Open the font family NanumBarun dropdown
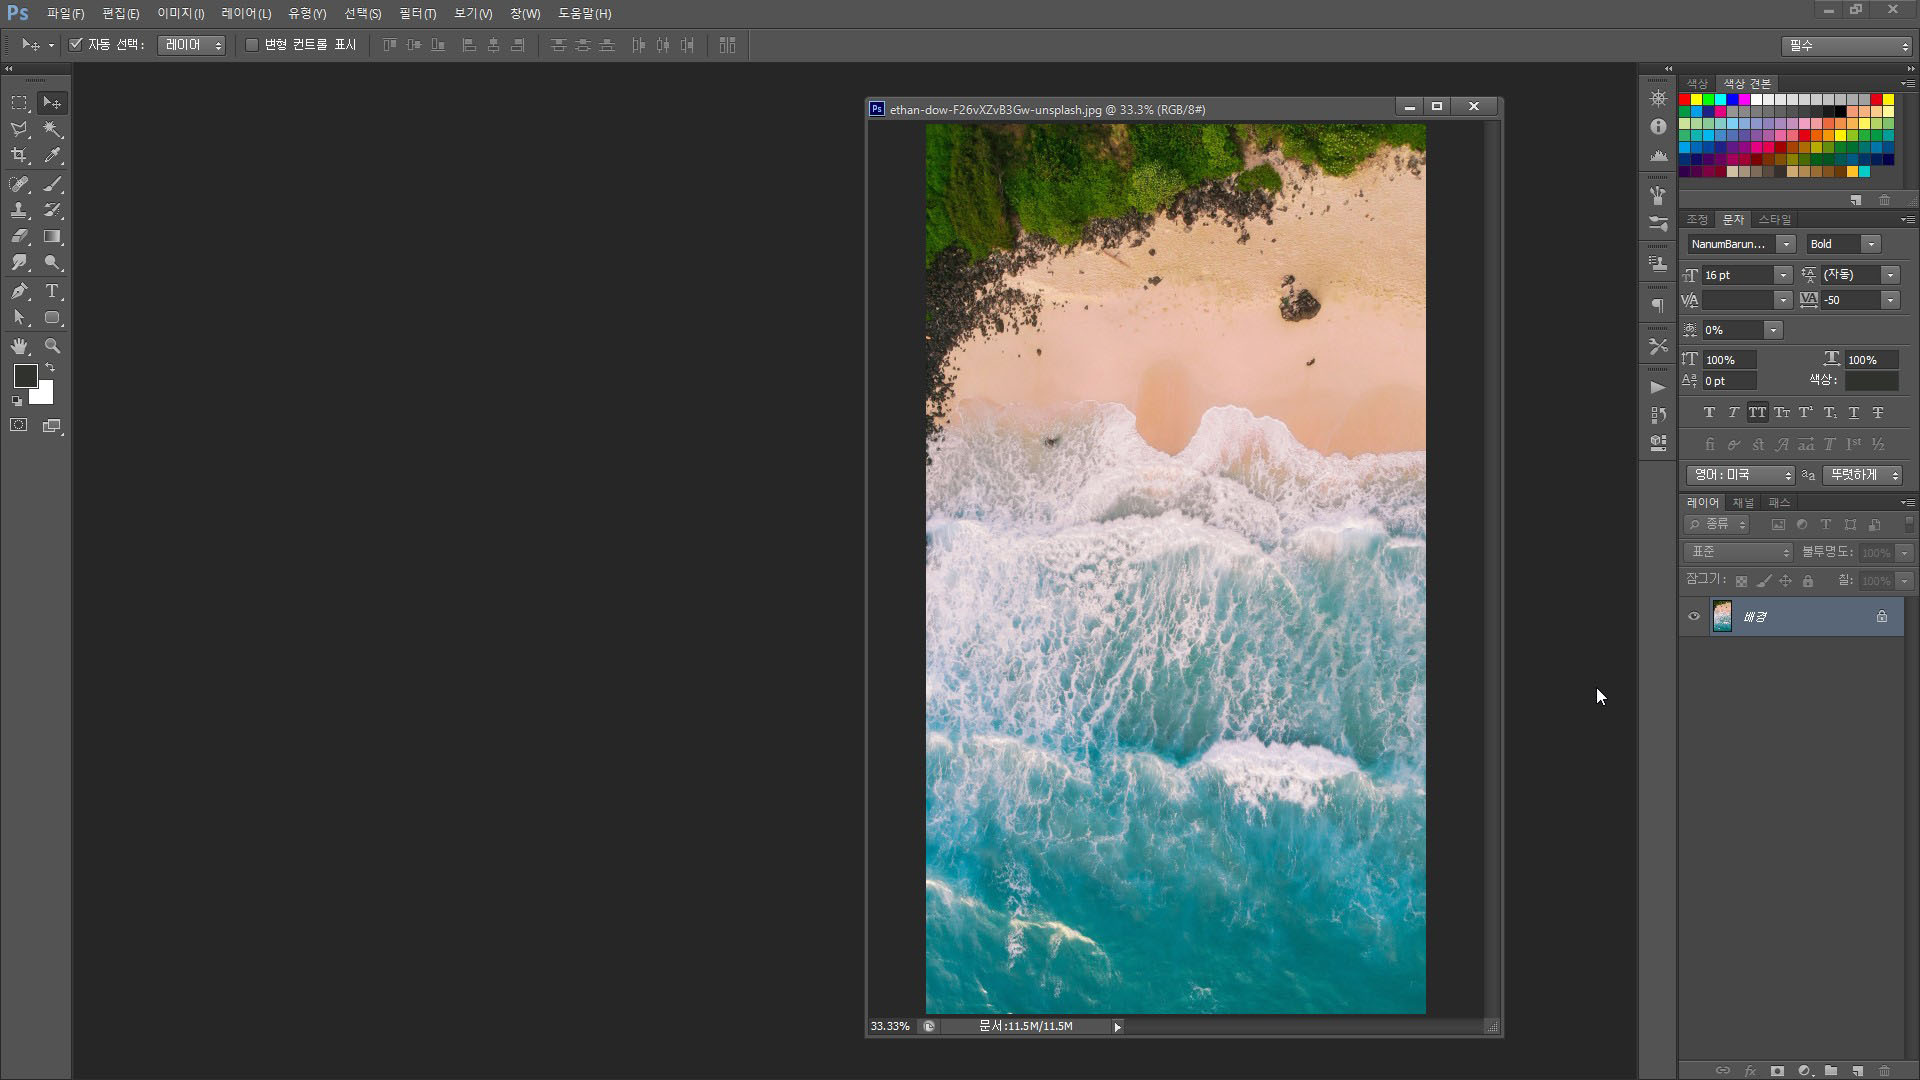The image size is (1920, 1080). pos(1786,245)
